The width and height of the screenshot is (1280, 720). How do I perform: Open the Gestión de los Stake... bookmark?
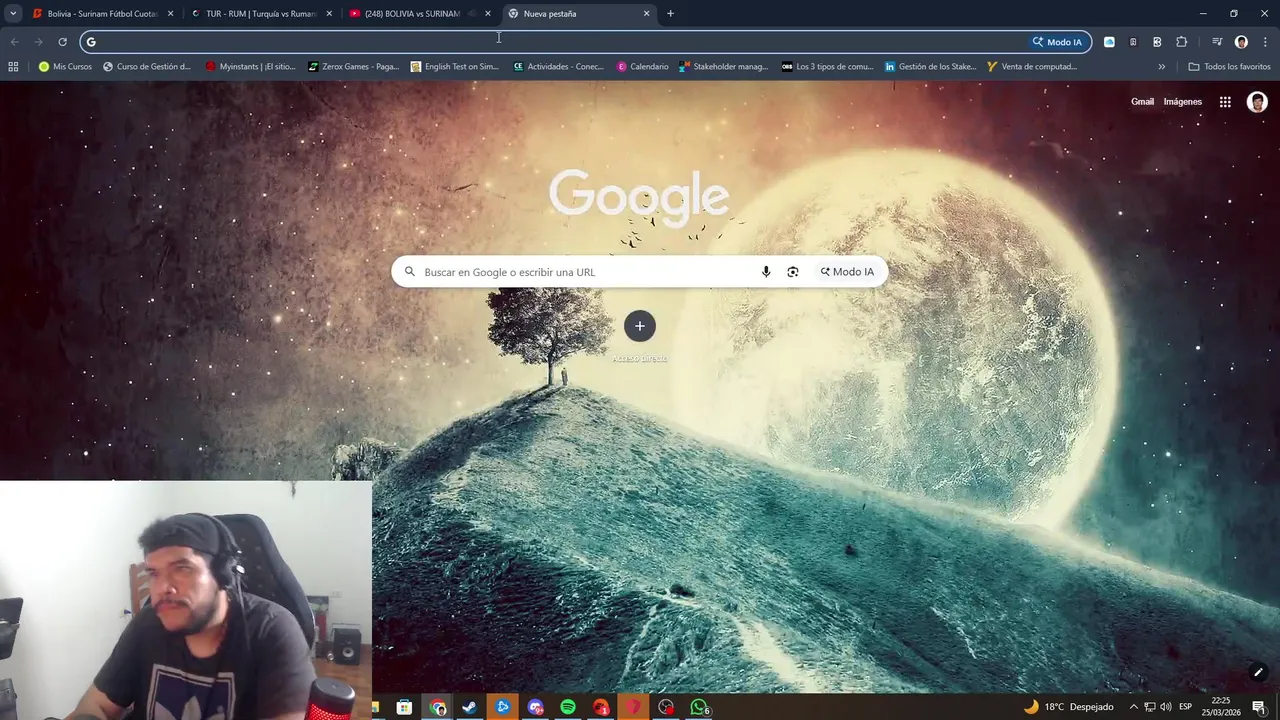tap(931, 67)
